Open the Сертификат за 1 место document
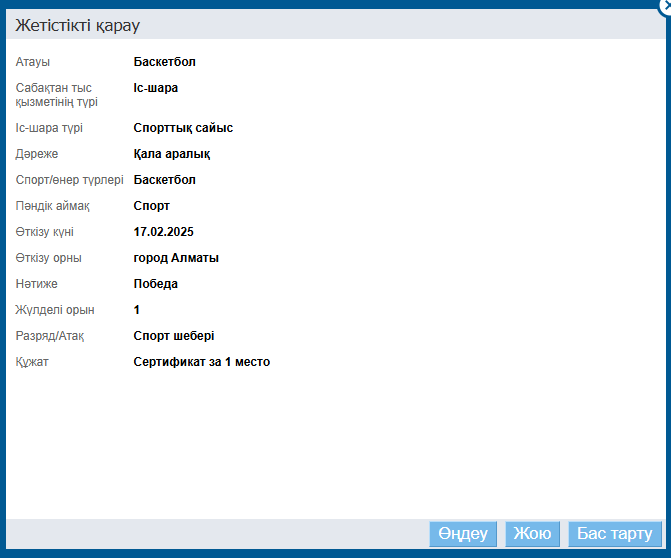The width and height of the screenshot is (671, 558). (202, 362)
